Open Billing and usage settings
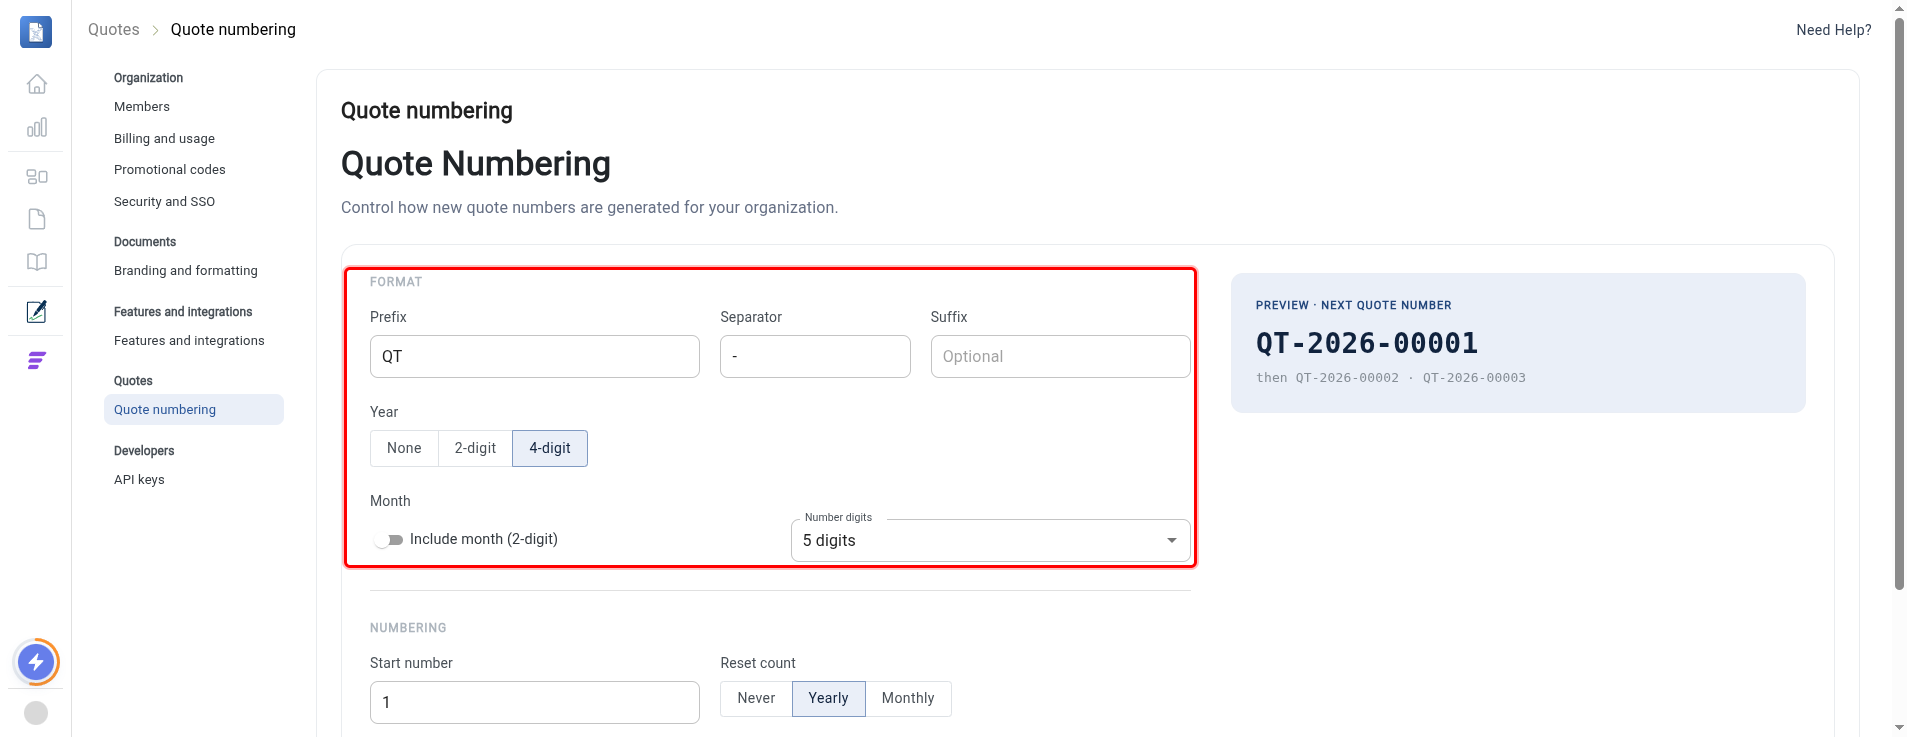1907x737 pixels. (x=164, y=139)
